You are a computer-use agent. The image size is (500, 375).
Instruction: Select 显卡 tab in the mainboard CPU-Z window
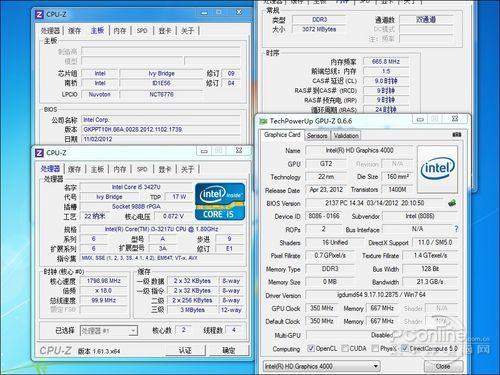165,31
